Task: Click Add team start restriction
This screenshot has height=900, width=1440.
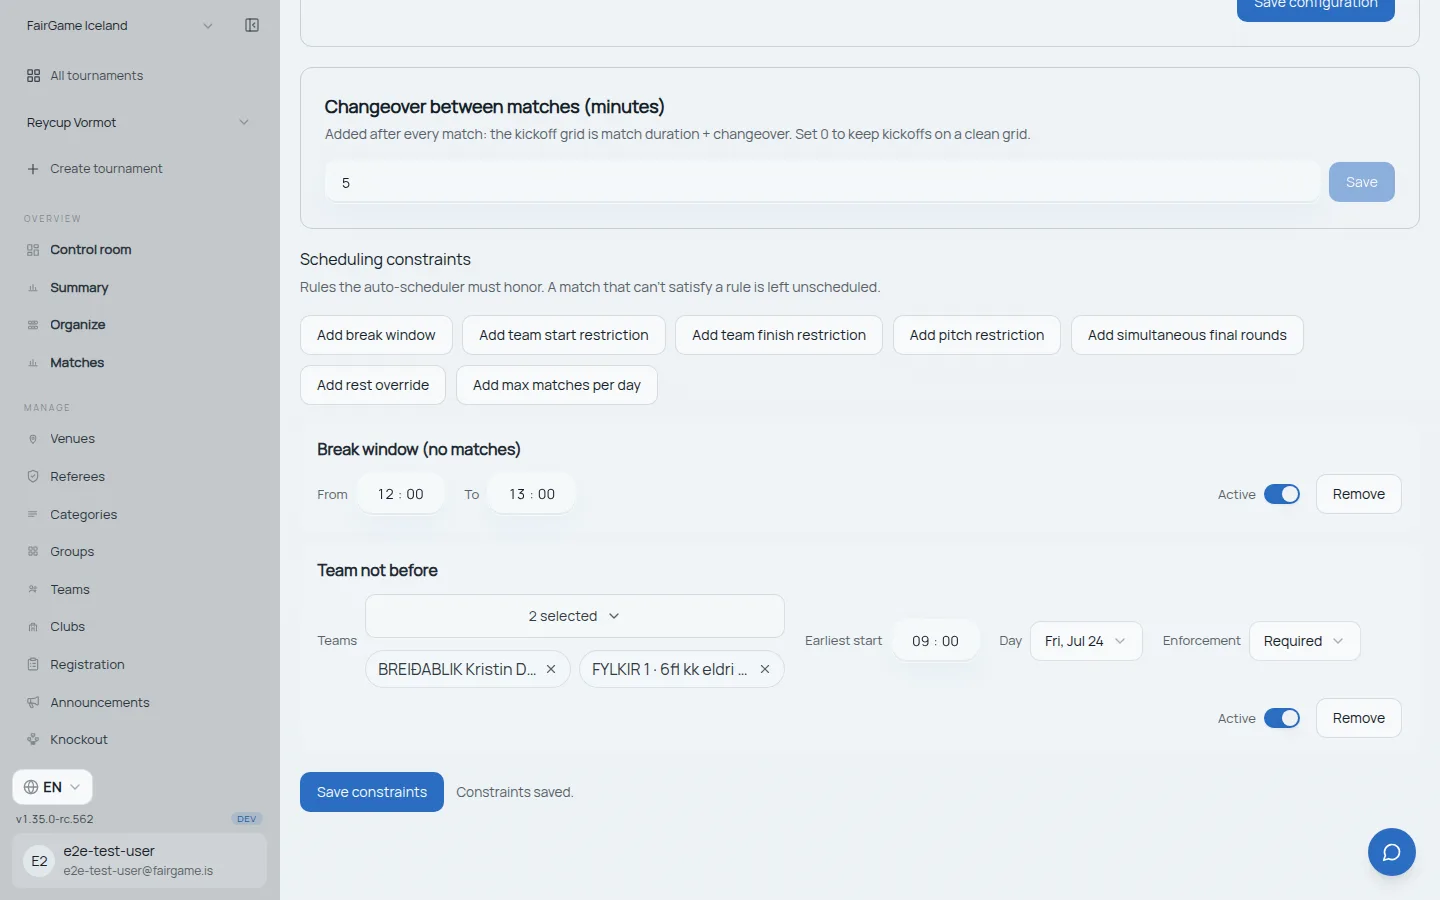Action: coord(564,335)
